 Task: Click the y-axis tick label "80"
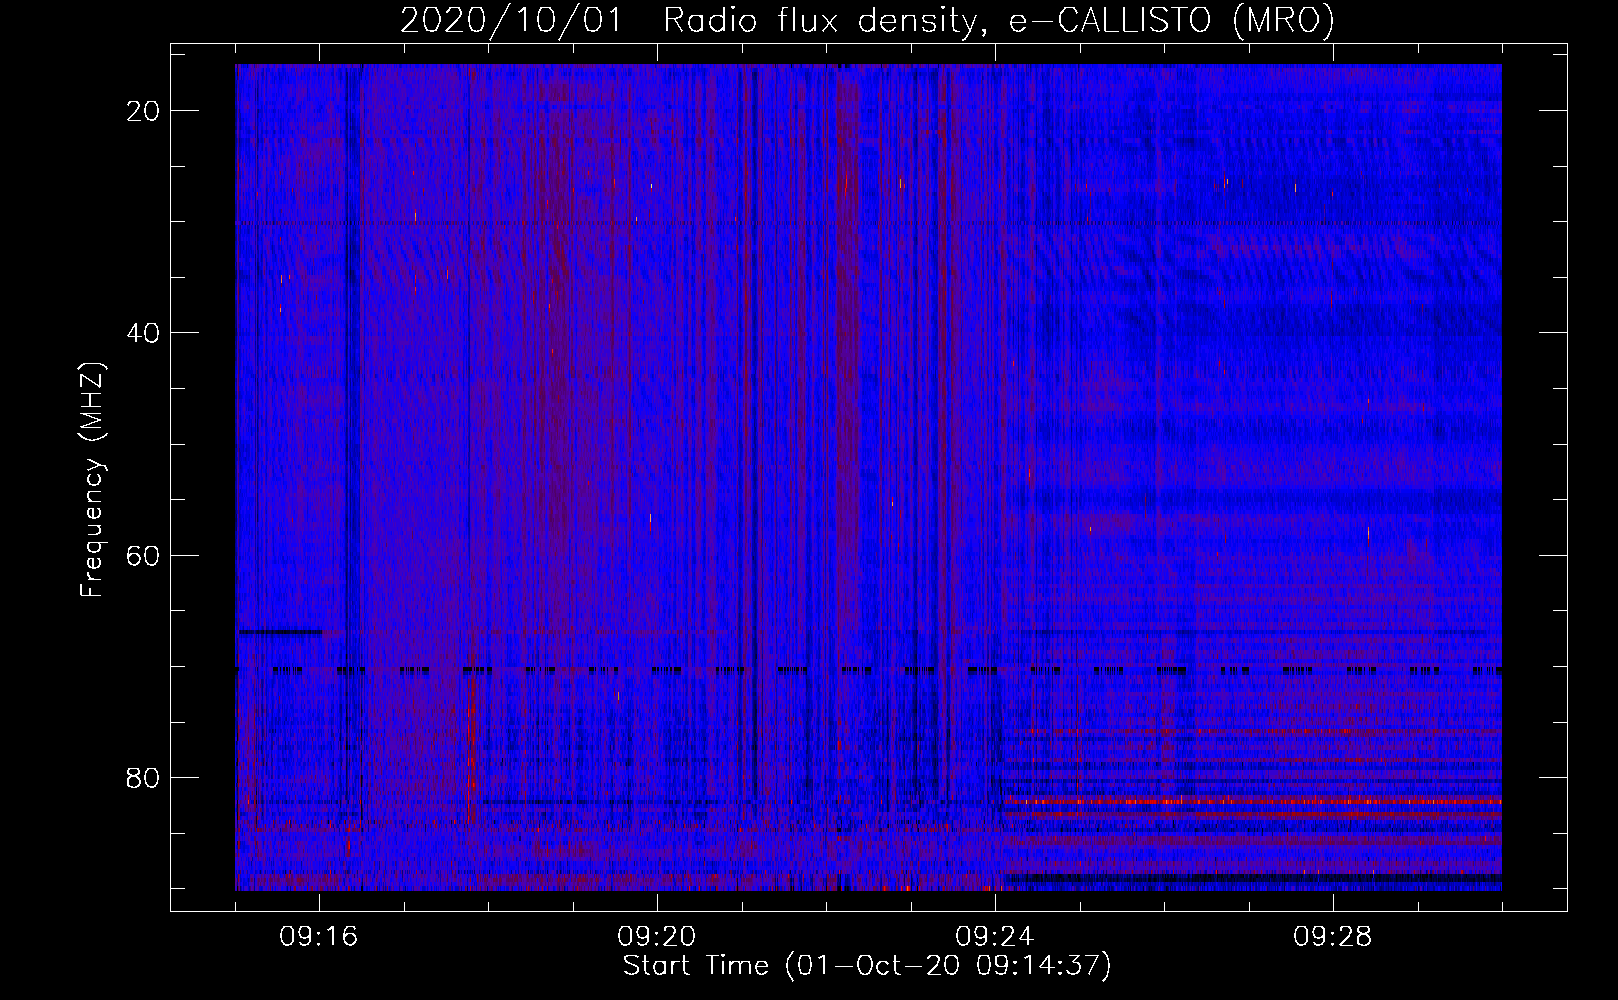[144, 777]
